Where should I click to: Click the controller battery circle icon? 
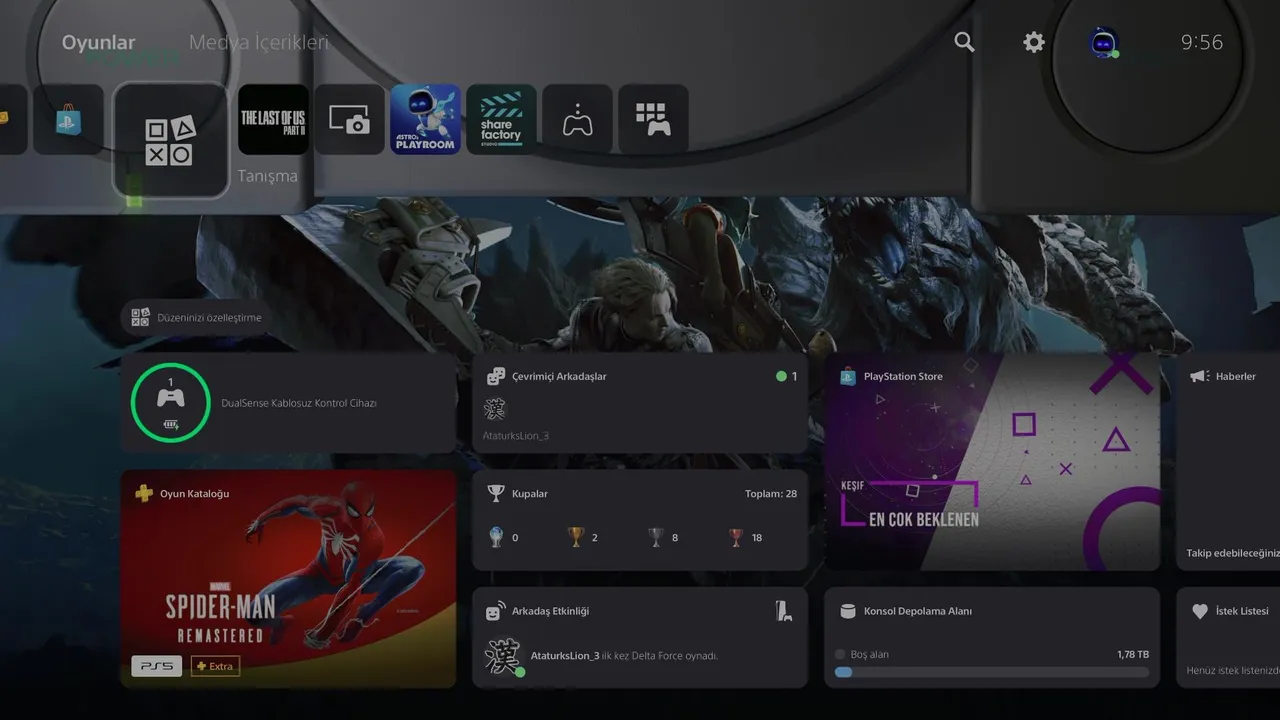171,402
